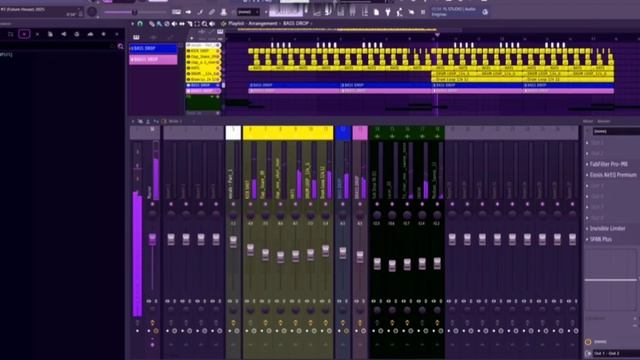Select the Delete tool in Playlist toolbar
640x360 pixels.
(x=167, y=24)
